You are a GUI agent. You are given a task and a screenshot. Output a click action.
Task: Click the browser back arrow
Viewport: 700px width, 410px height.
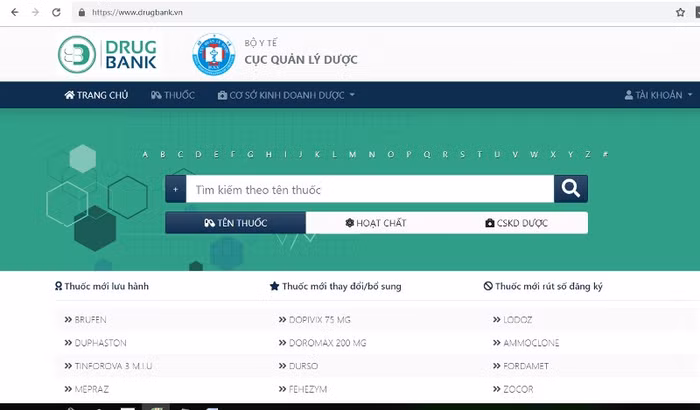[15, 12]
